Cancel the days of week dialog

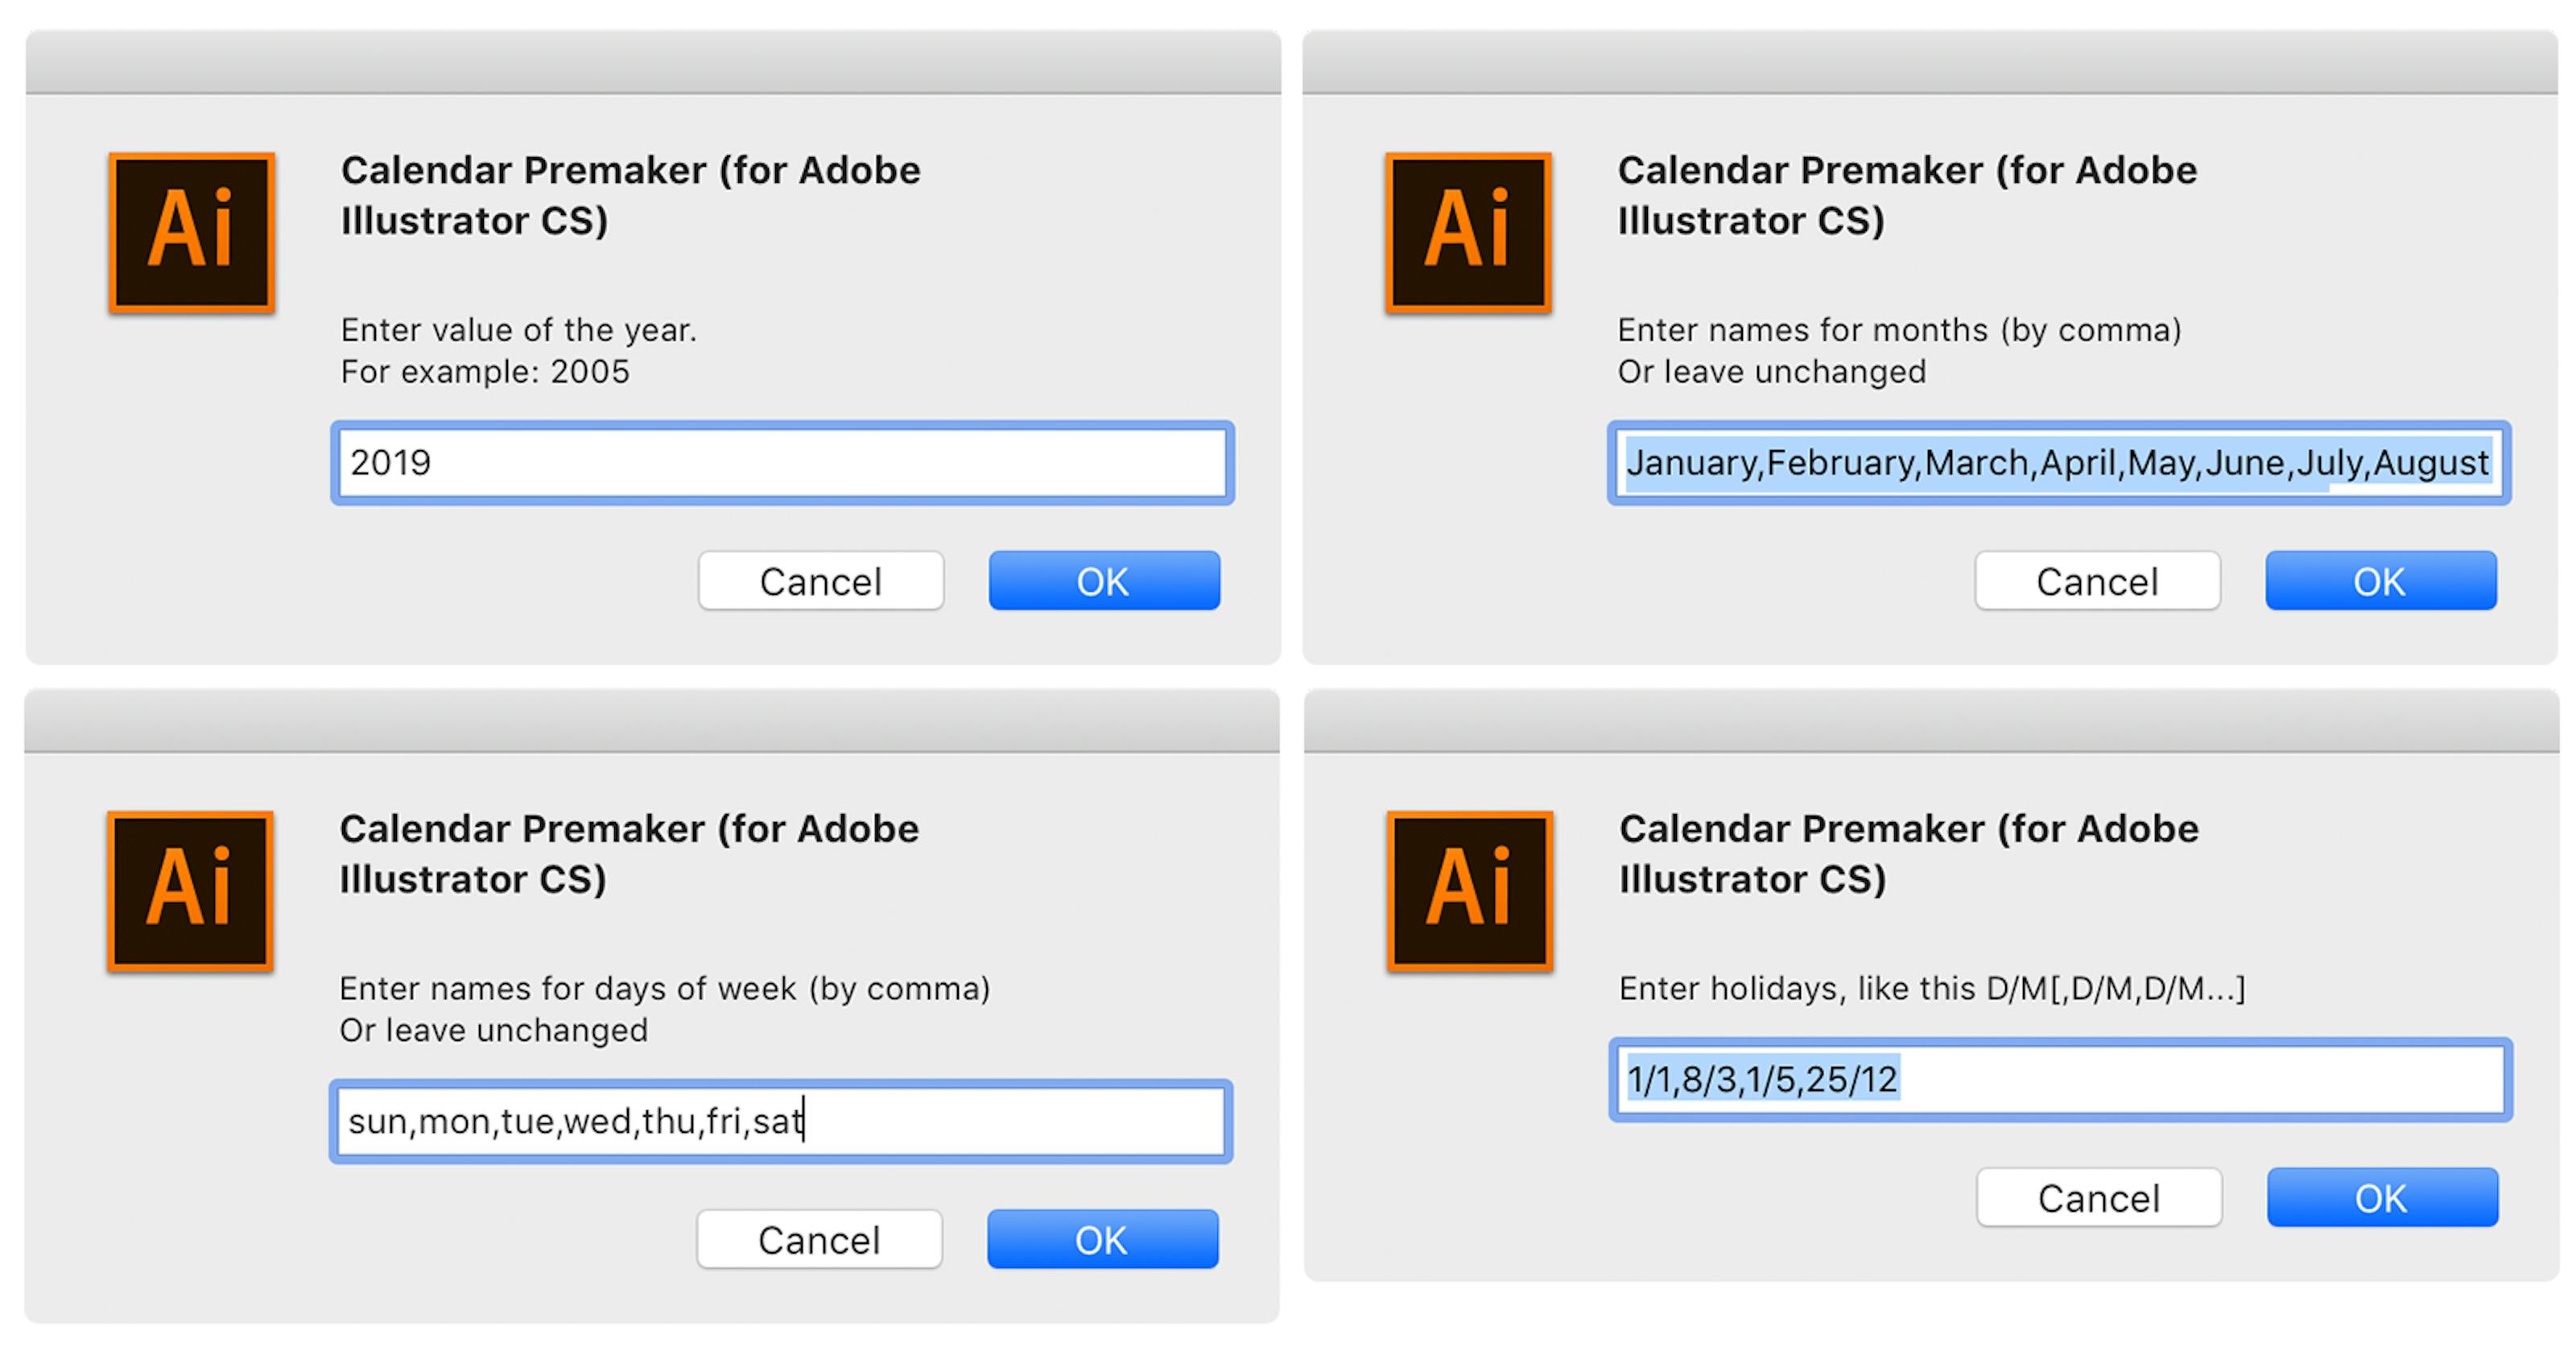point(818,1238)
